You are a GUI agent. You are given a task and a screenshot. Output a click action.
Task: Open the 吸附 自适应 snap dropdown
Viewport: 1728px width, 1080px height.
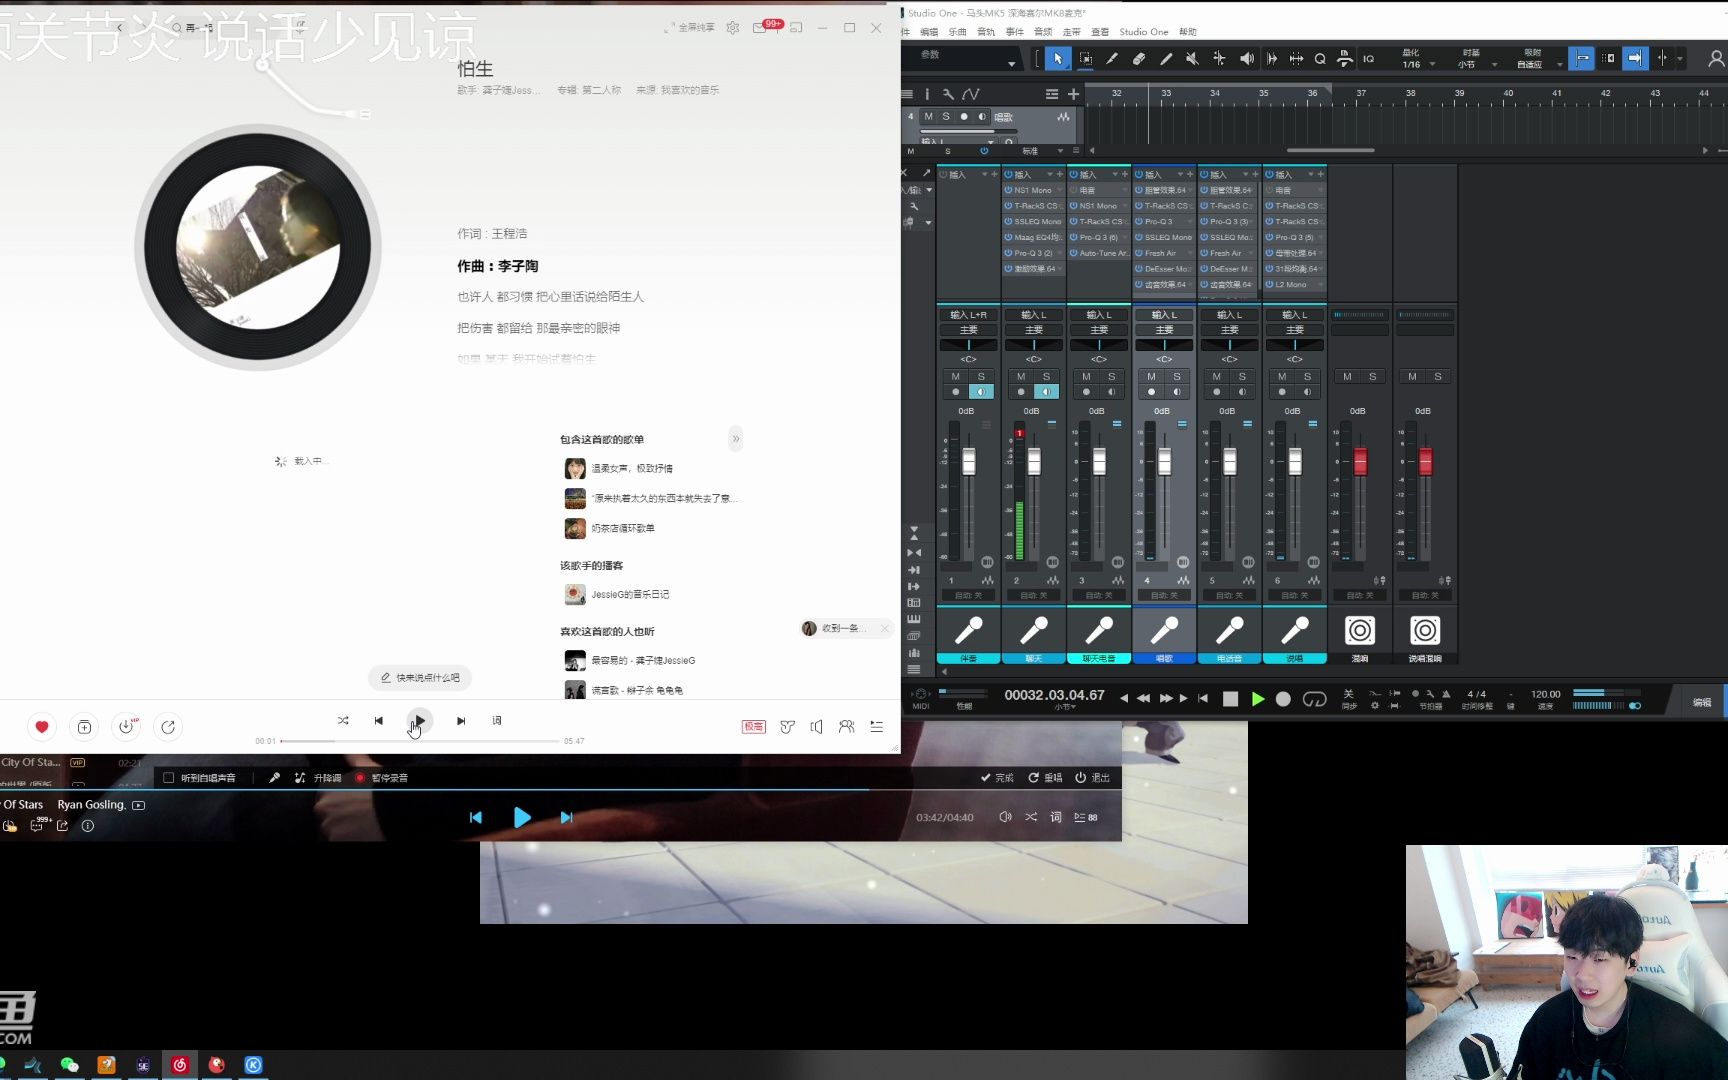[x=1538, y=59]
